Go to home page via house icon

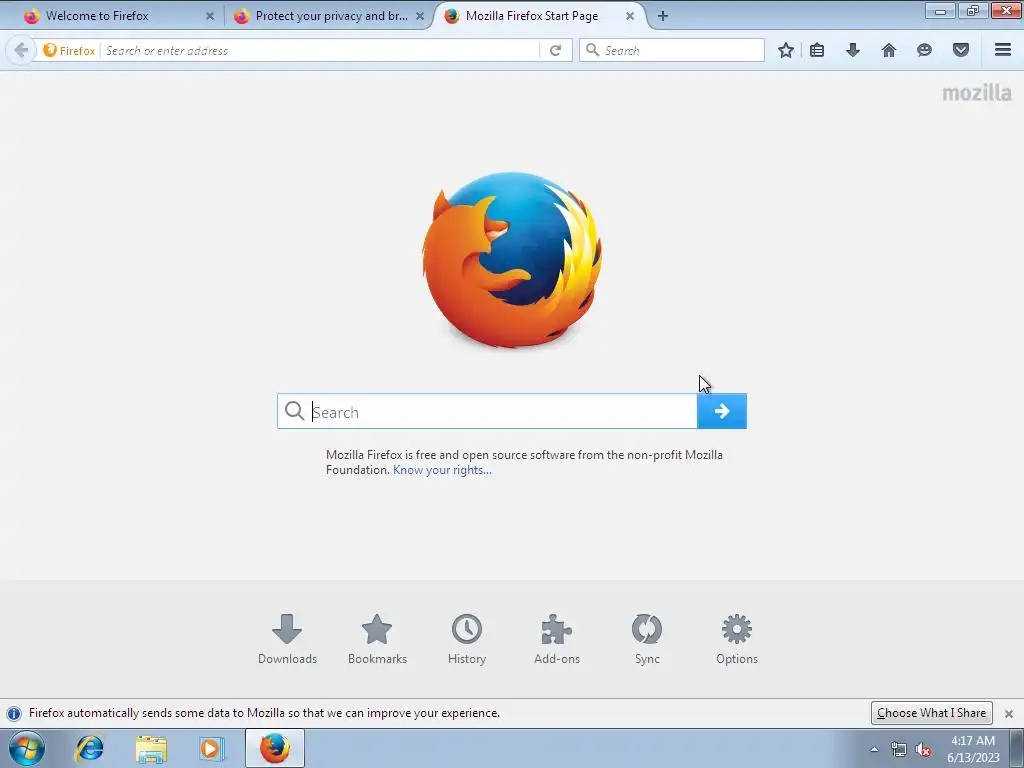pyautogui.click(x=889, y=50)
